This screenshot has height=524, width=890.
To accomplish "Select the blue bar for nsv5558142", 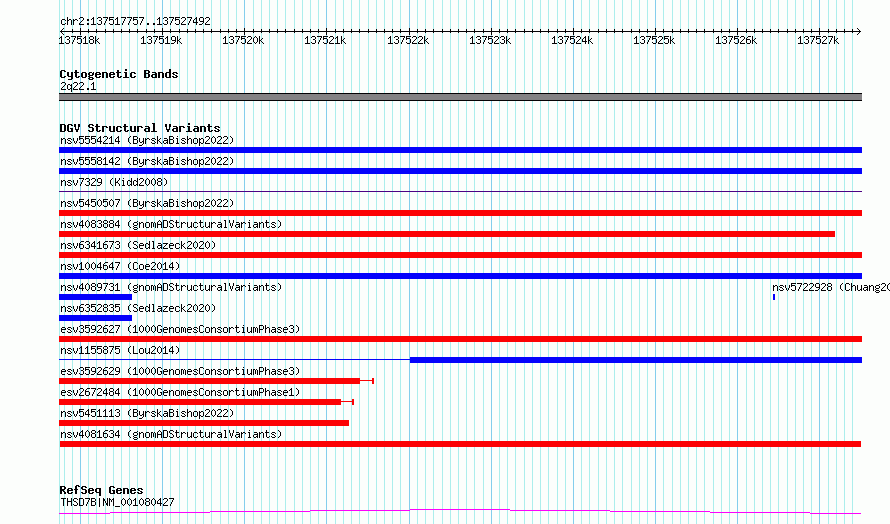I will click(x=460, y=171).
